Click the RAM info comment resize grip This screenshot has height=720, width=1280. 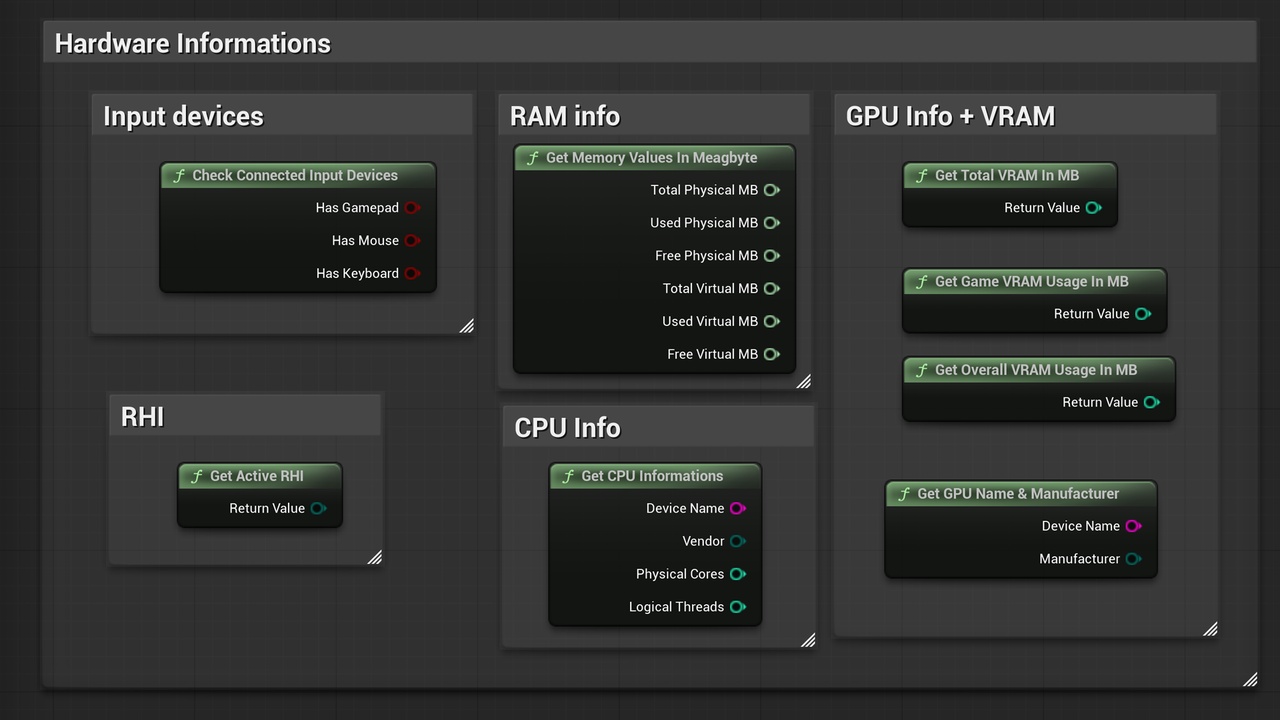(804, 381)
